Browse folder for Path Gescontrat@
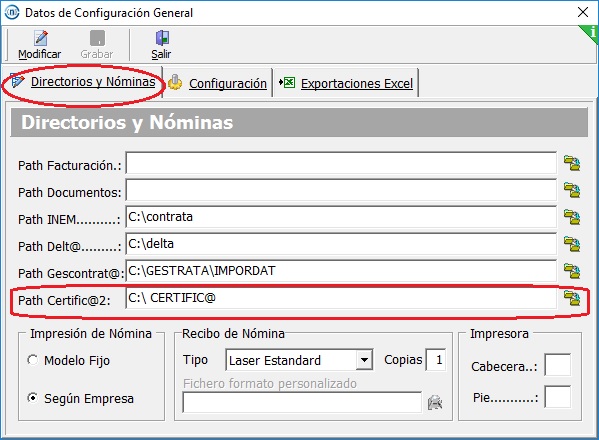The height and width of the screenshot is (440, 599). [x=572, y=271]
